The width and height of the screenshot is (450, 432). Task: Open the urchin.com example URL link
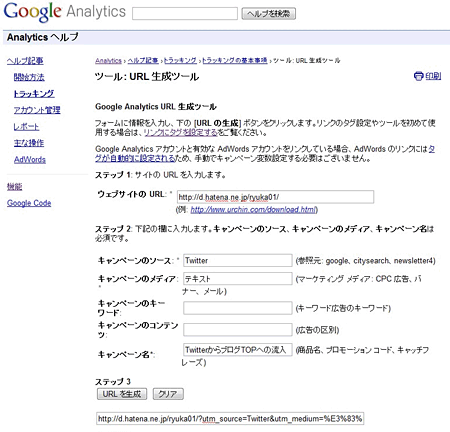(253, 210)
